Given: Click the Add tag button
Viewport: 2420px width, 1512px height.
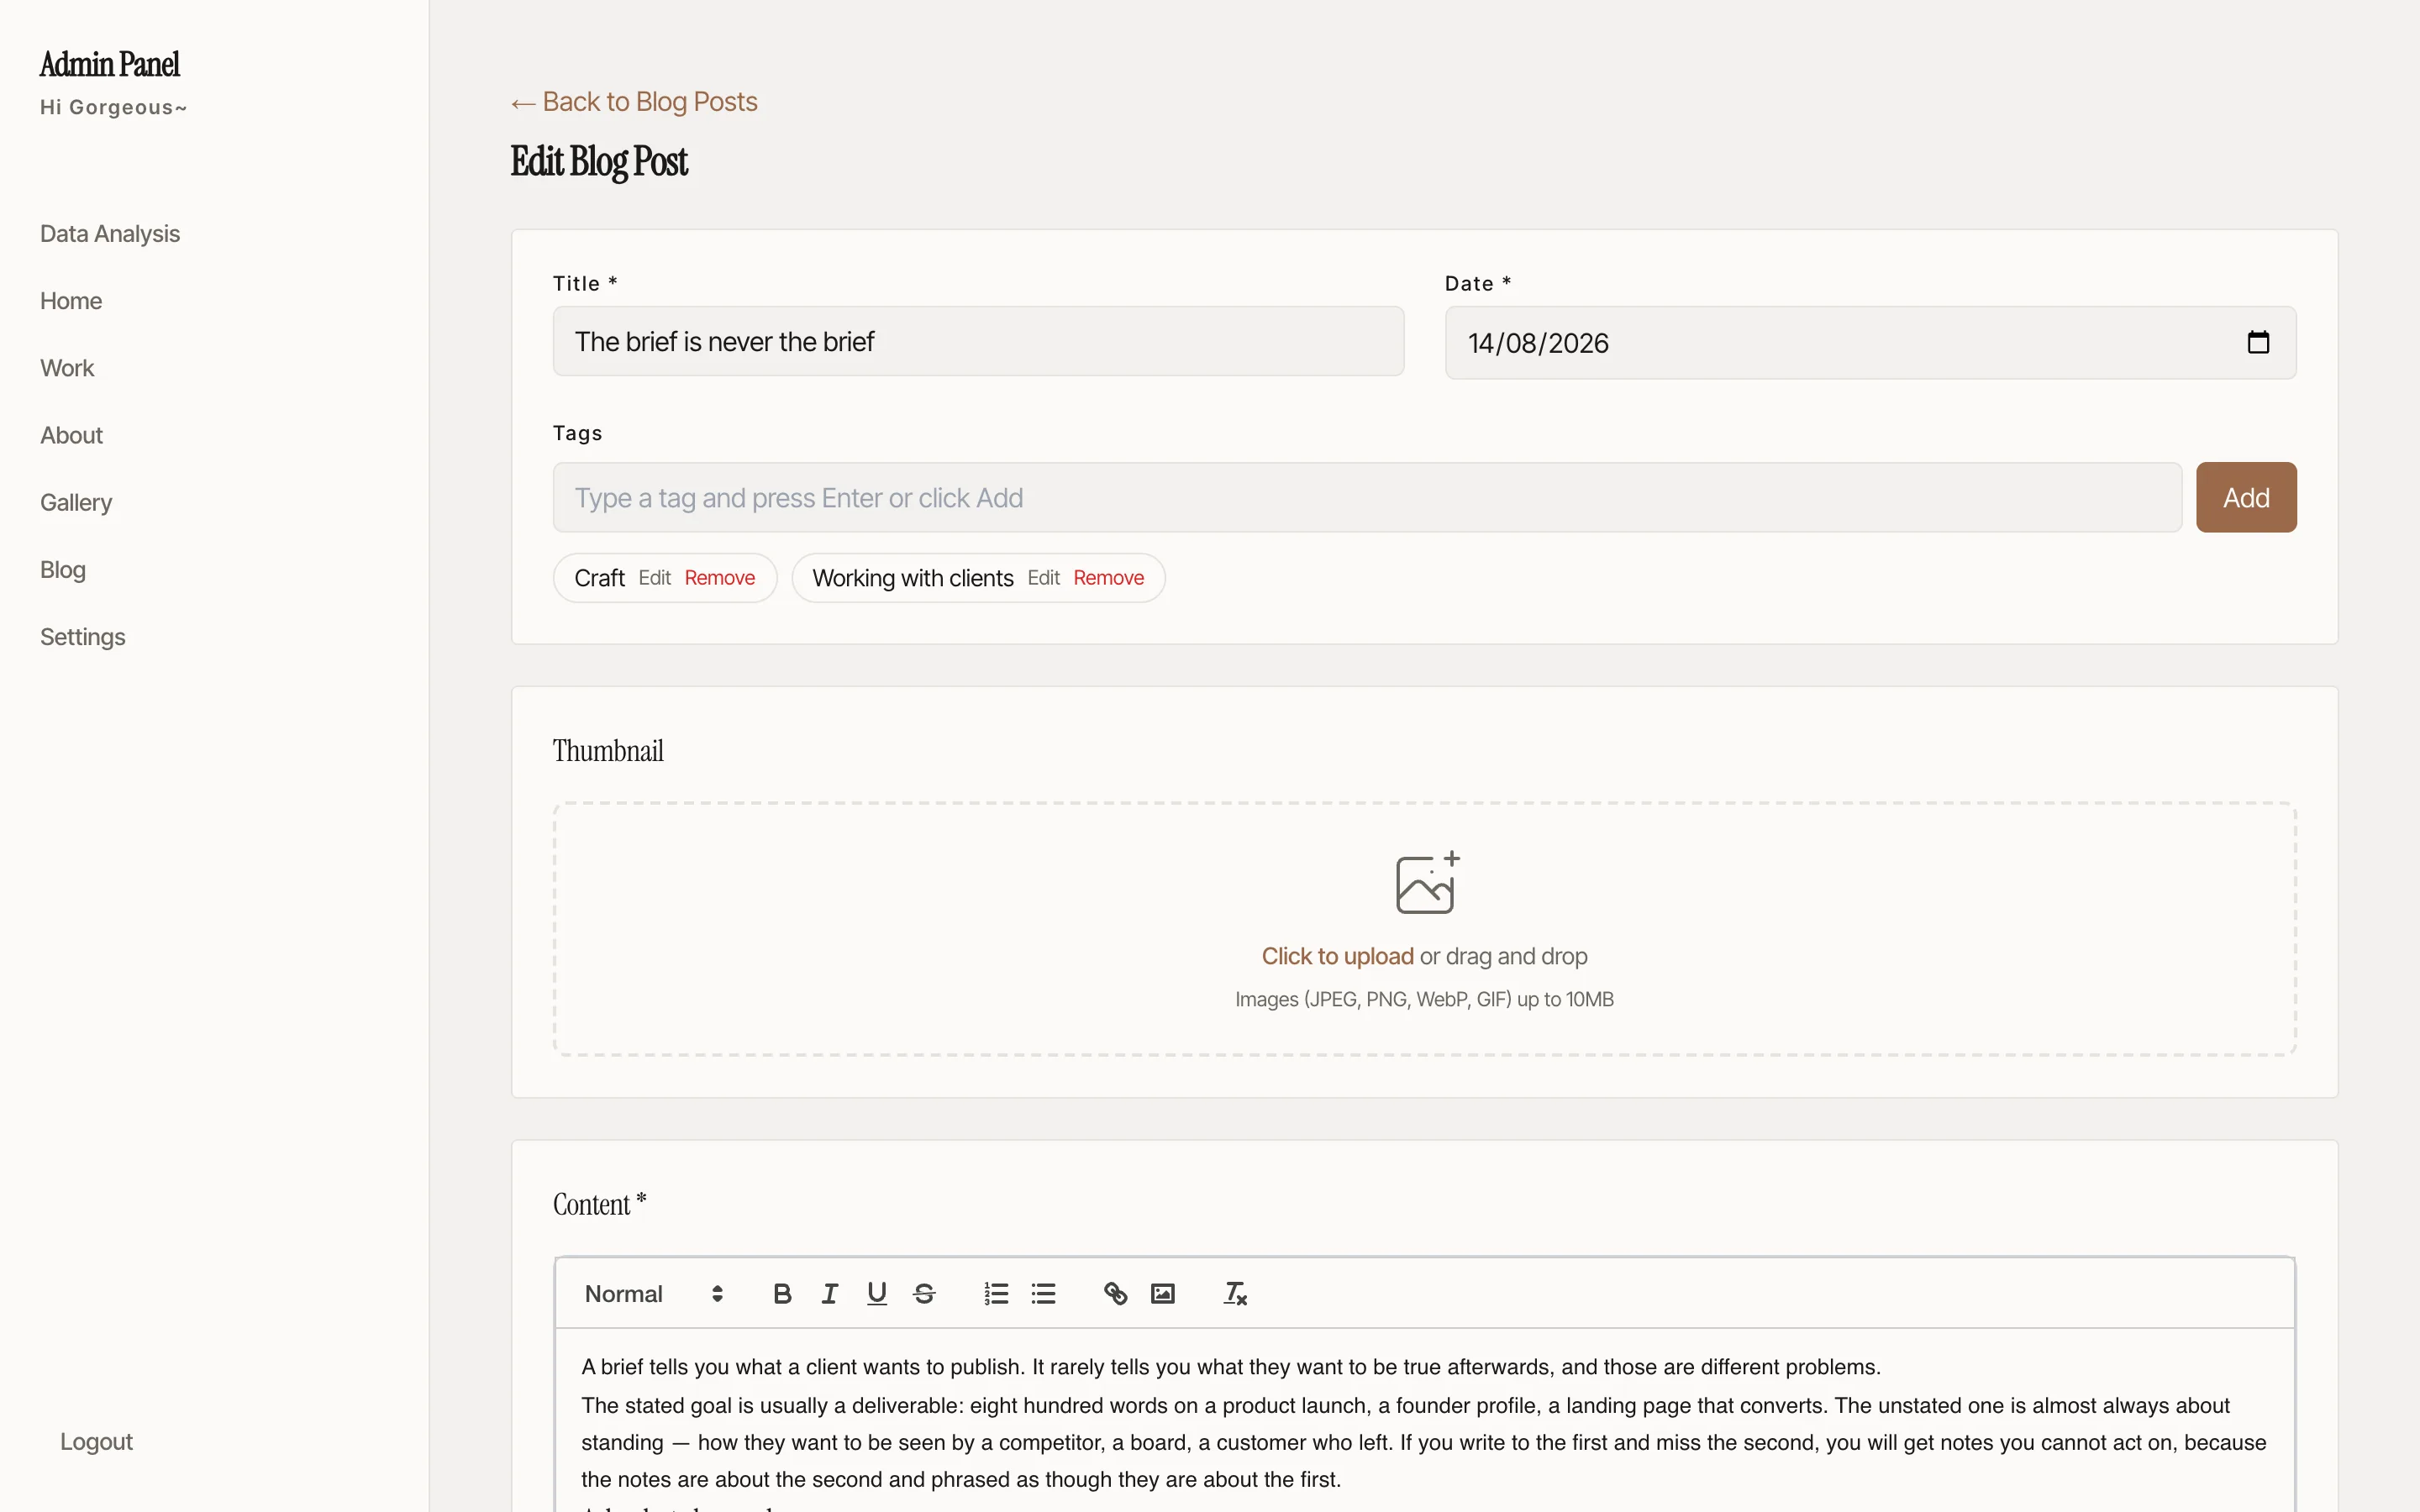Looking at the screenshot, I should [2245, 497].
